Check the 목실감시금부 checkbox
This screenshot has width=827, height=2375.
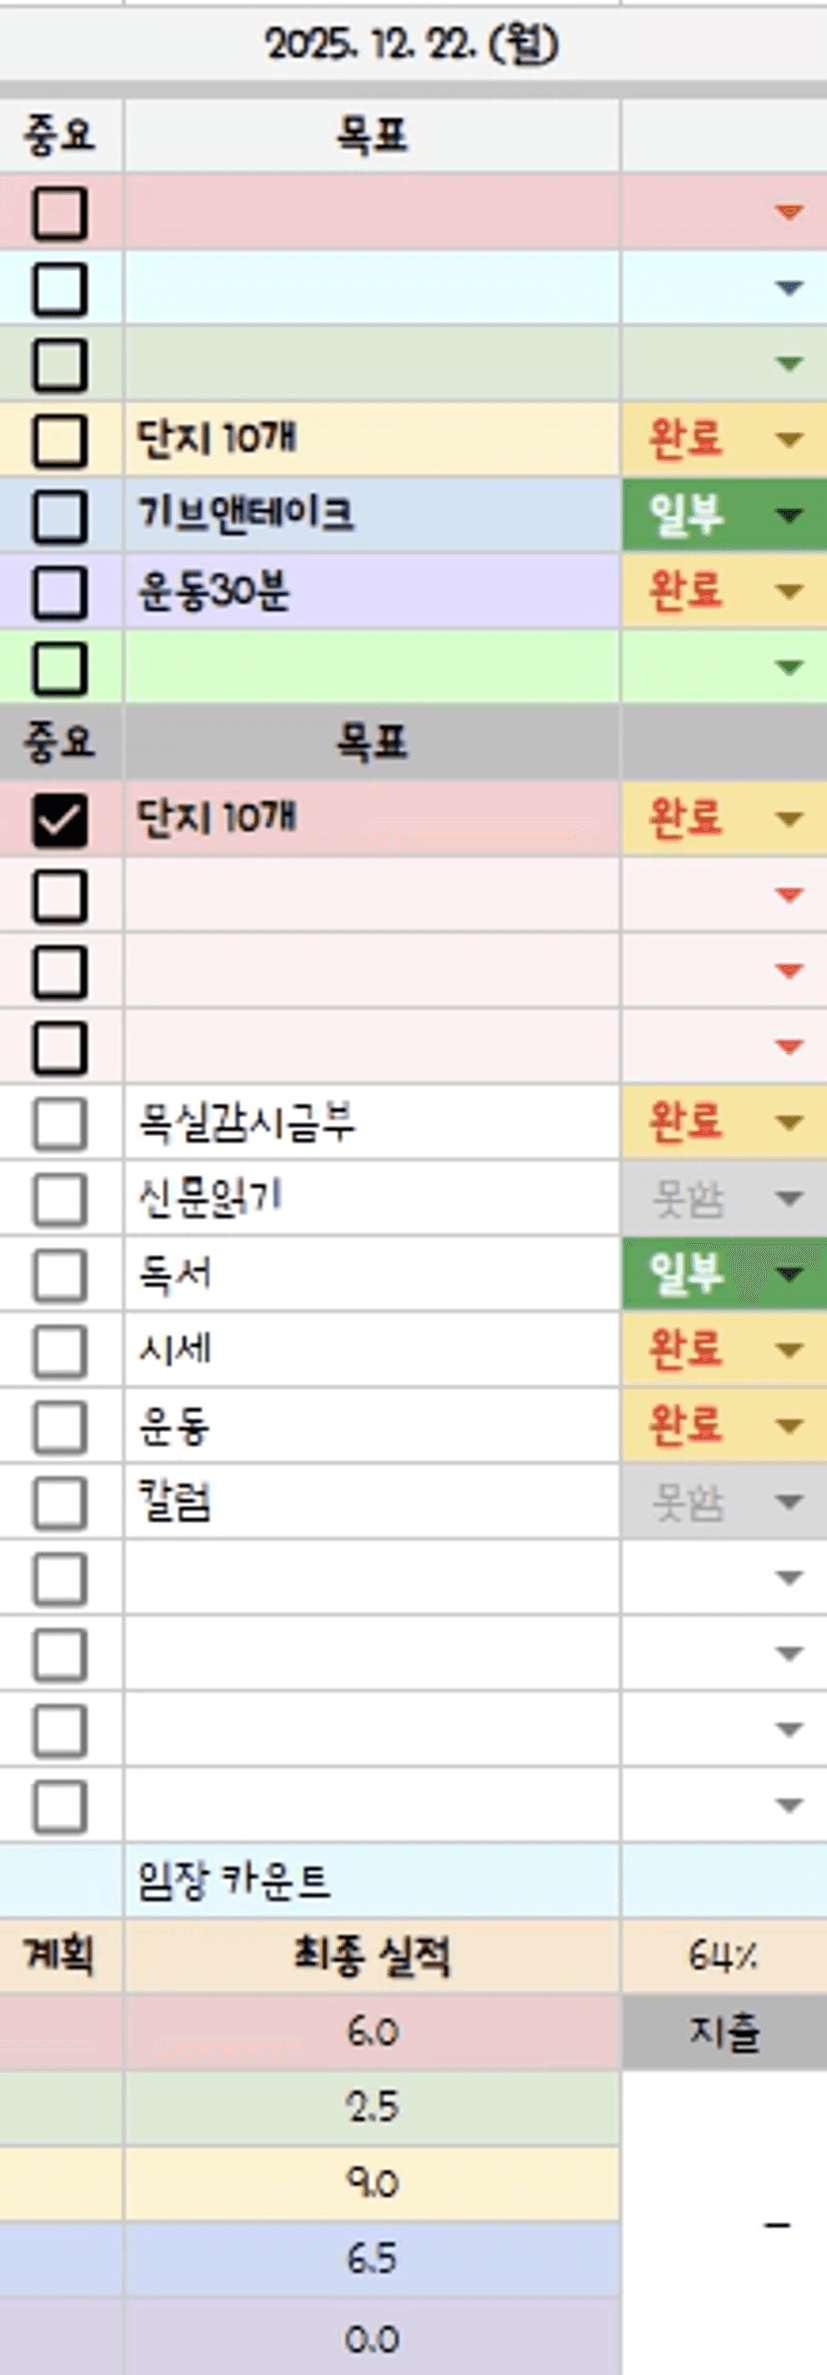click(60, 1124)
